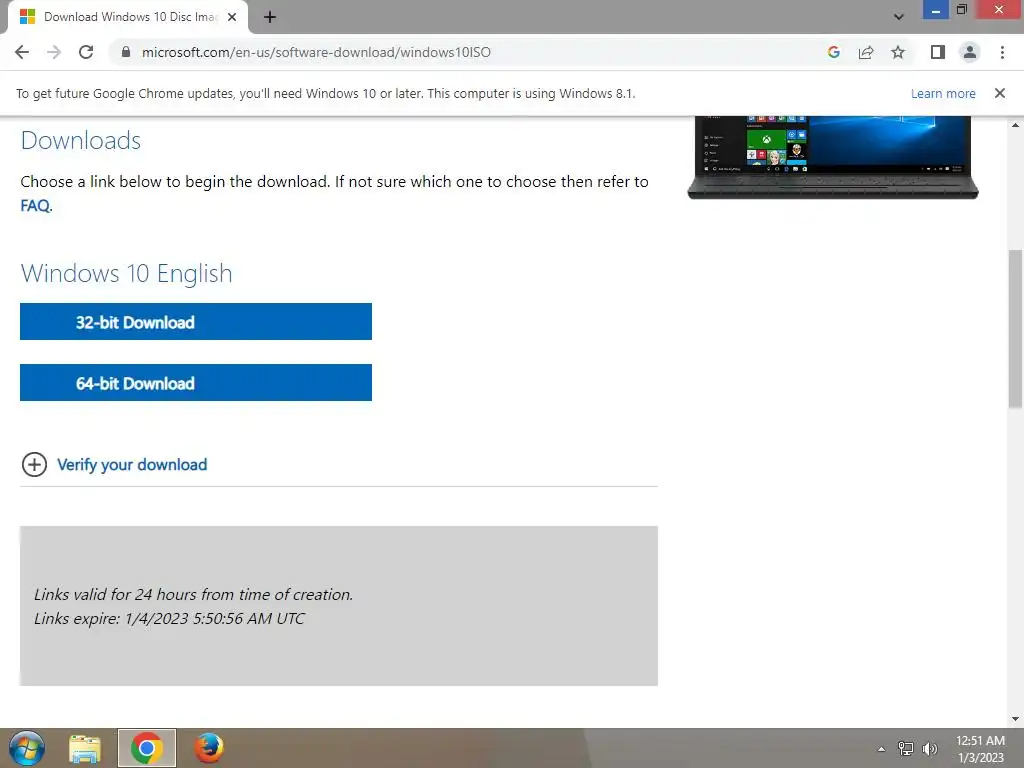The width and height of the screenshot is (1024, 768).
Task: Click the Chrome taskbar icon
Action: click(x=147, y=748)
